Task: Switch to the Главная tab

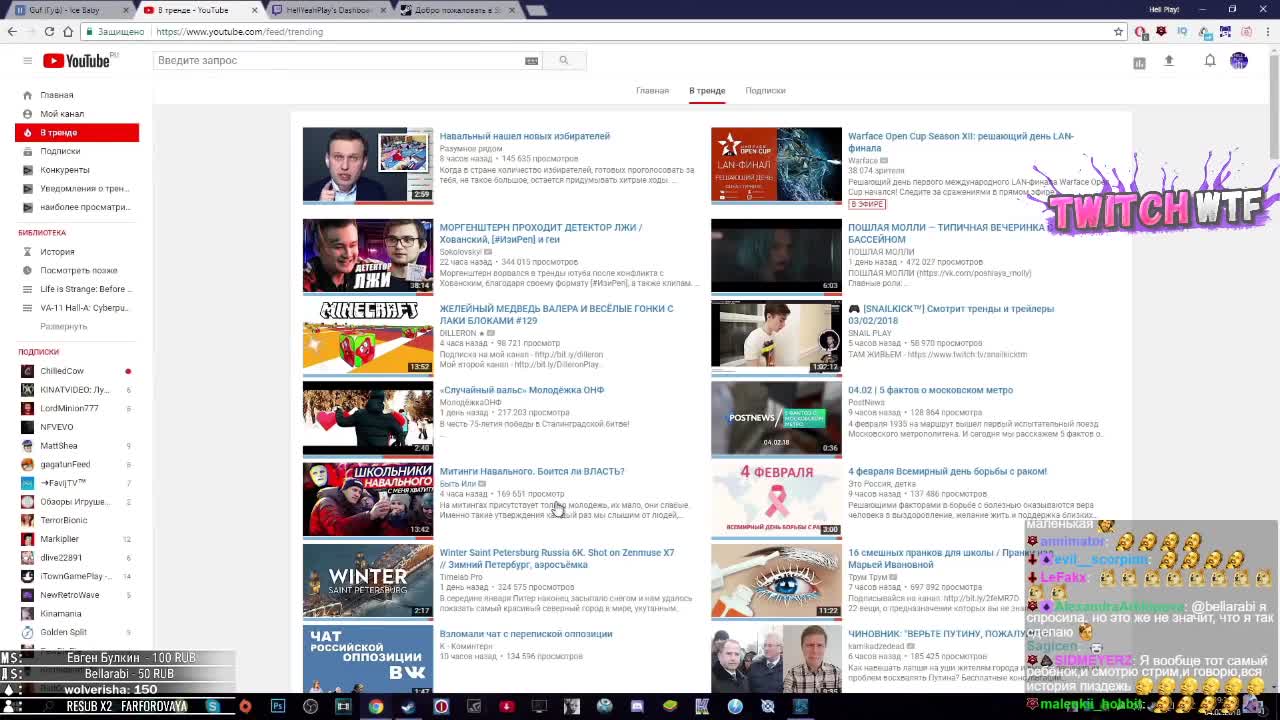Action: coord(652,91)
